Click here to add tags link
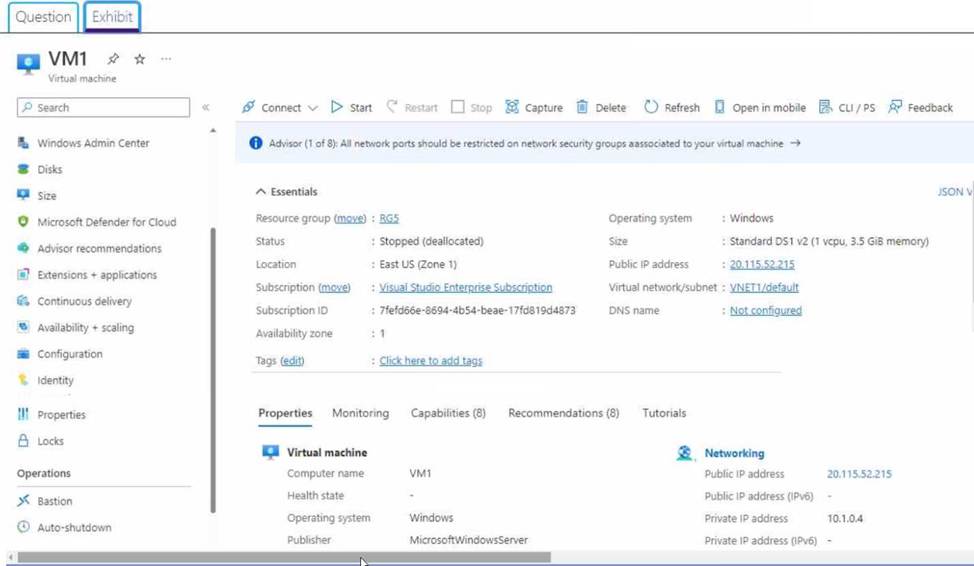The image size is (974, 566). tap(430, 361)
